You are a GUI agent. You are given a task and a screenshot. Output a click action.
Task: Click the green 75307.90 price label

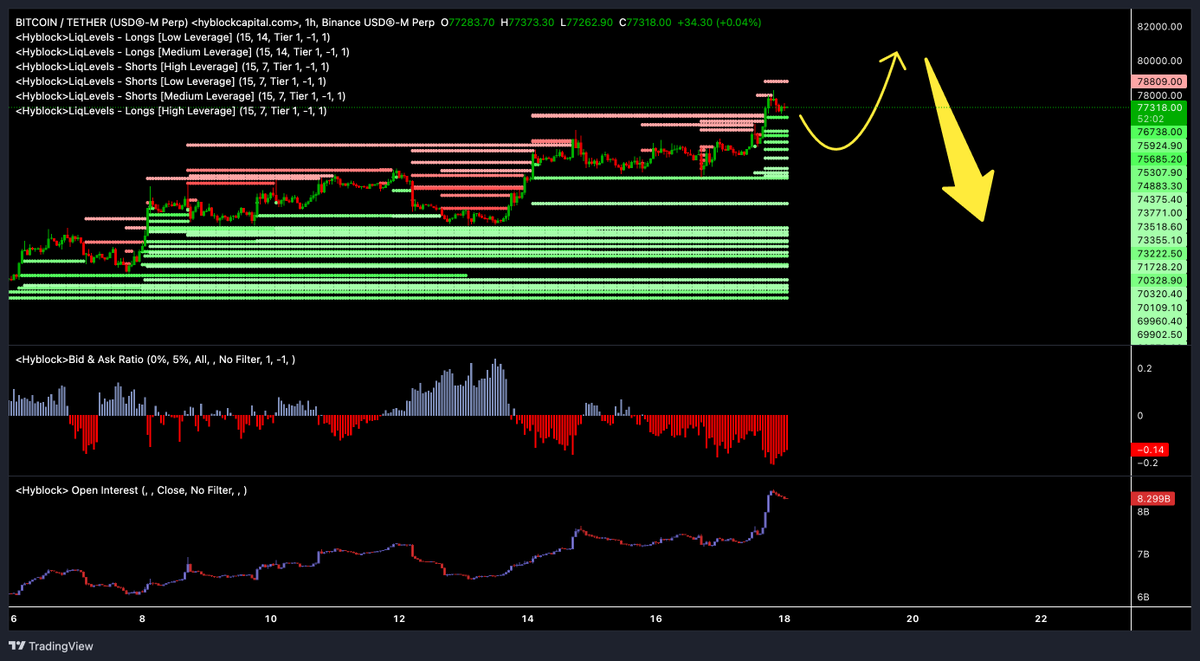1160,172
